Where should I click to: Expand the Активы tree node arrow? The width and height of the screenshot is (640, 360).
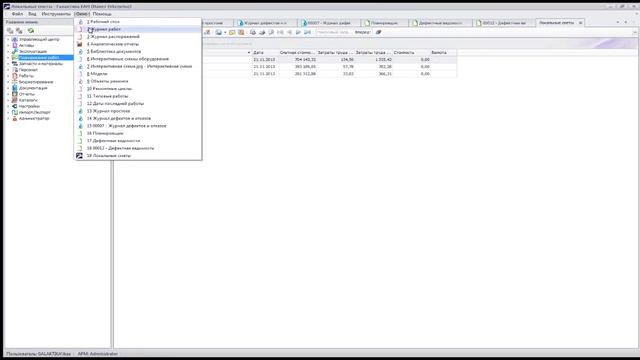click(x=8, y=45)
